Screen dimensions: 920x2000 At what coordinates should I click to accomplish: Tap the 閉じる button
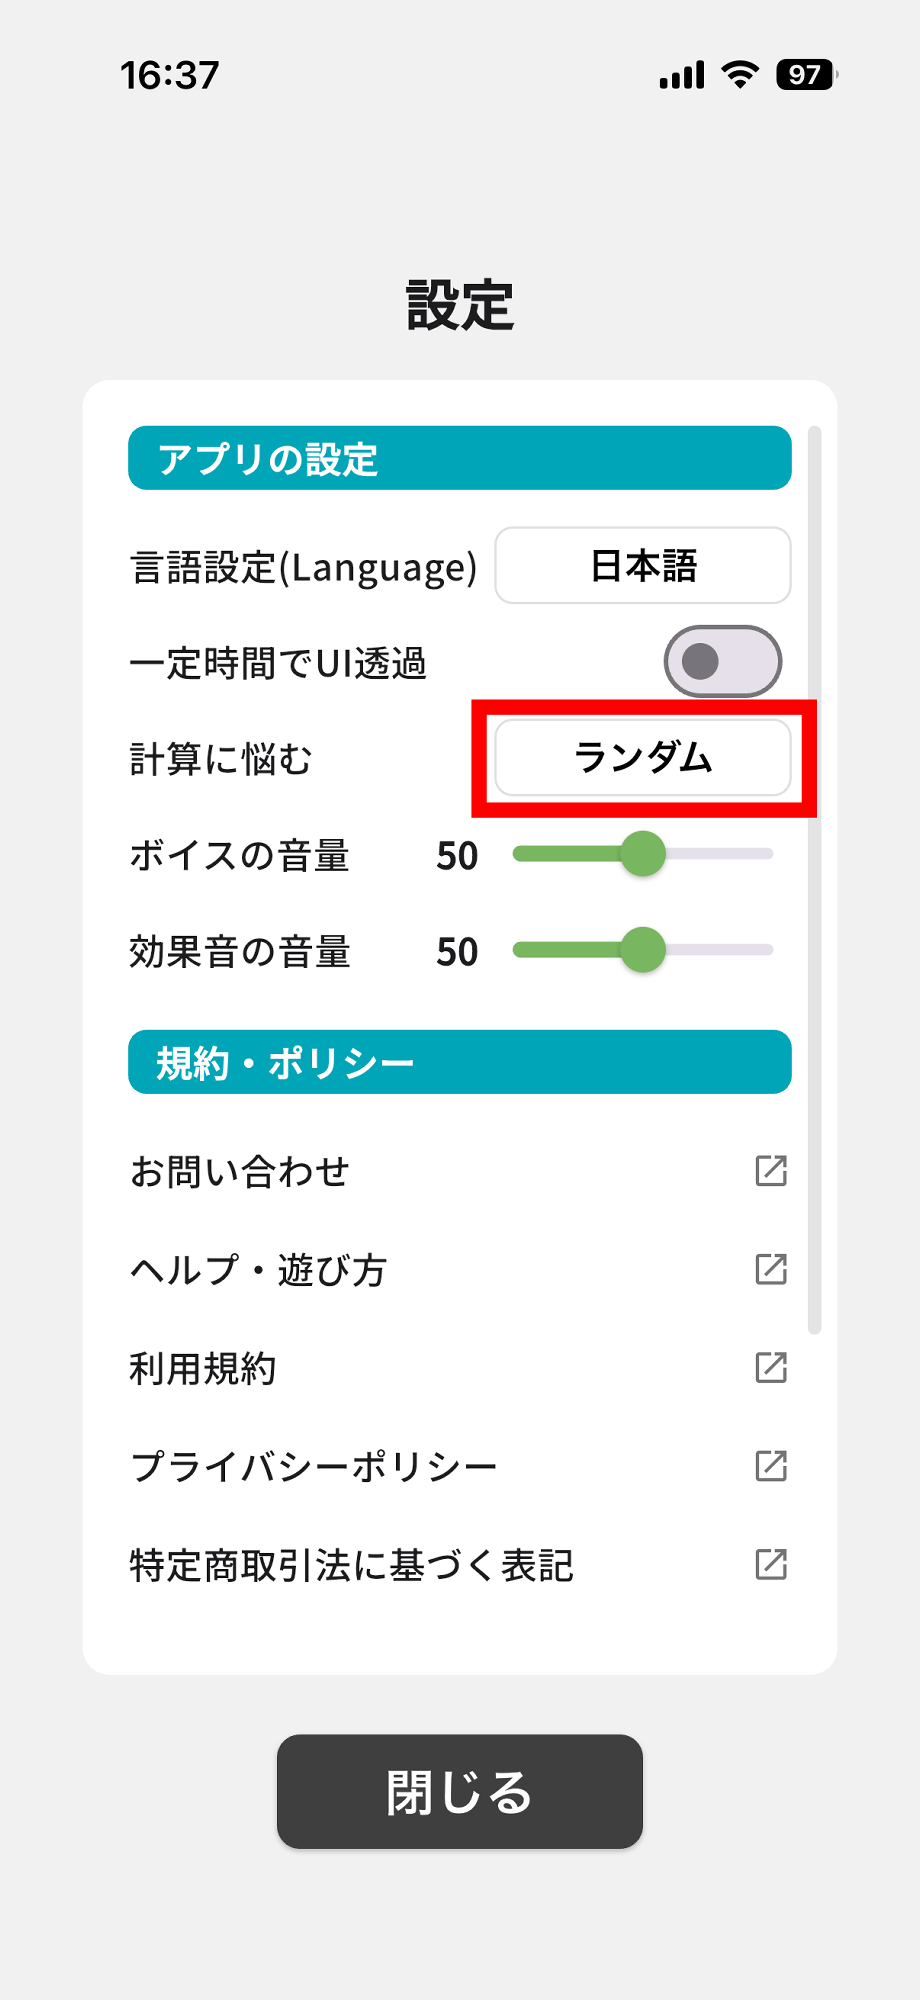tap(460, 1791)
